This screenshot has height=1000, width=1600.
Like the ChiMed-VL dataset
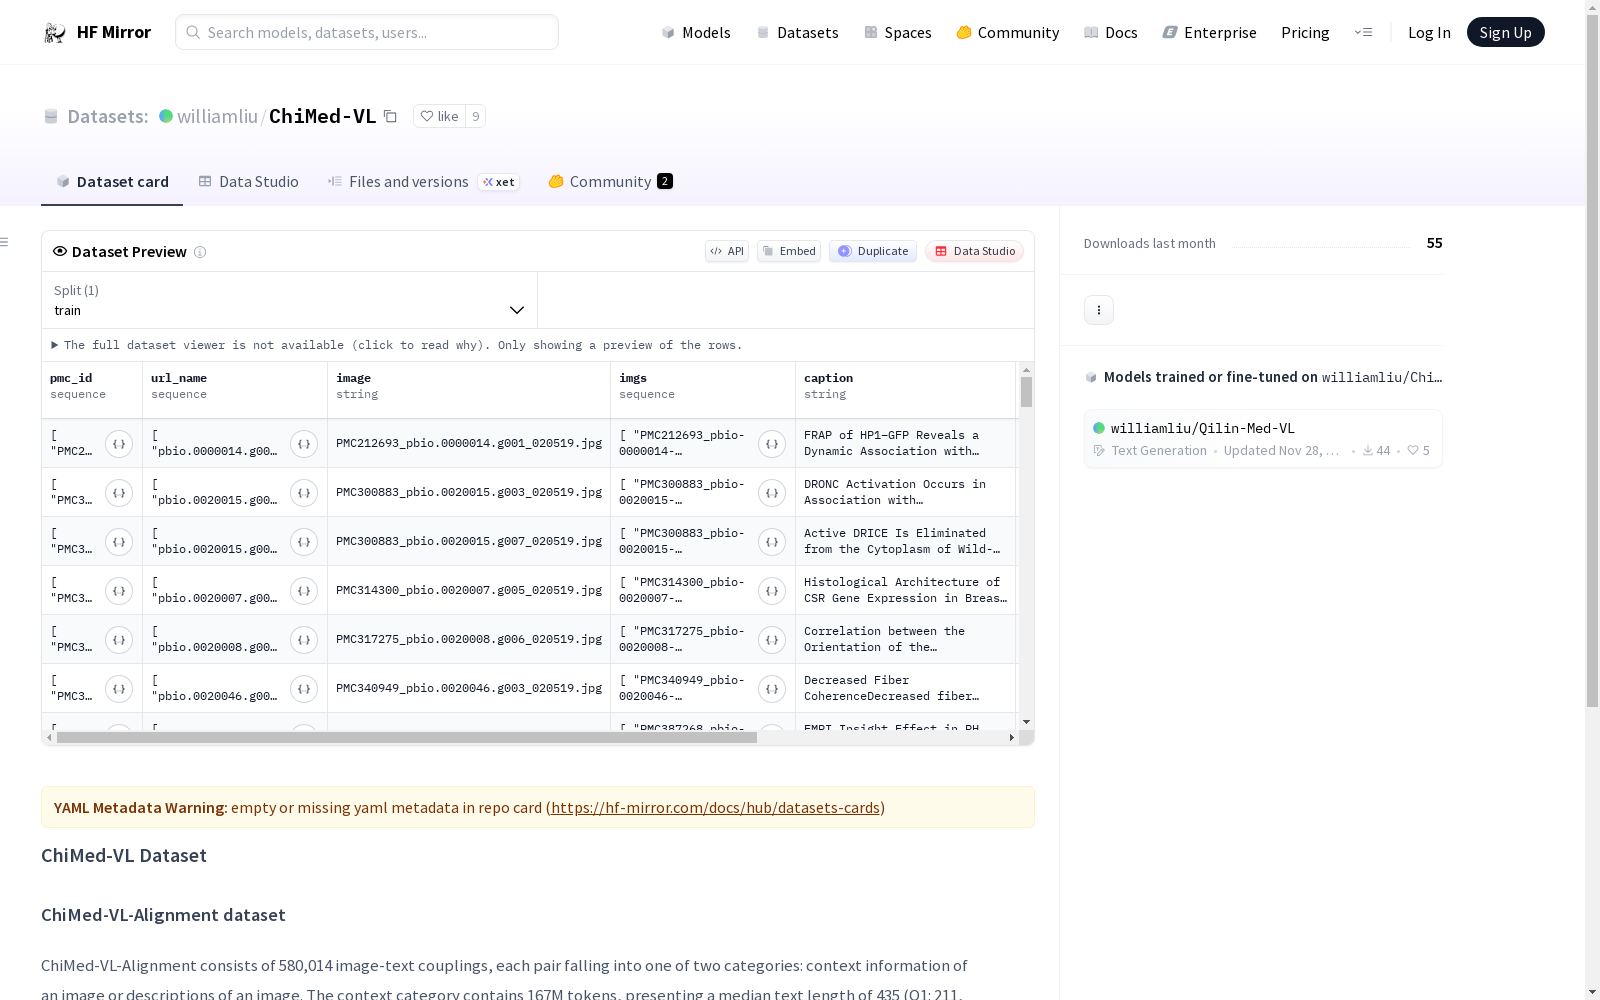pyautogui.click(x=439, y=117)
